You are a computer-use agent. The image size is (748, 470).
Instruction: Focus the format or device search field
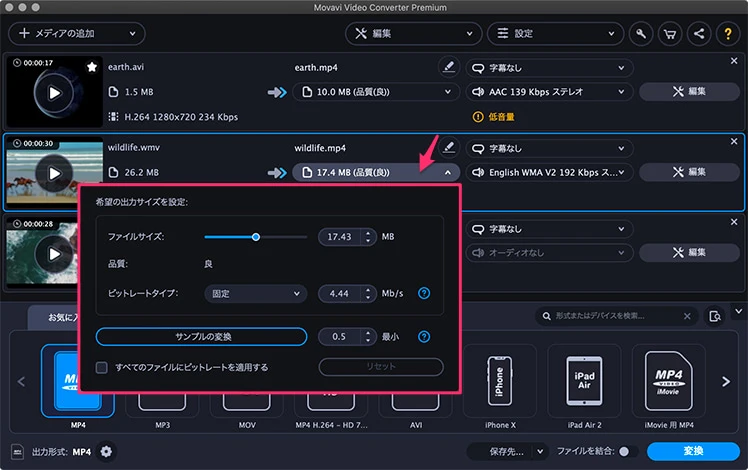point(615,316)
